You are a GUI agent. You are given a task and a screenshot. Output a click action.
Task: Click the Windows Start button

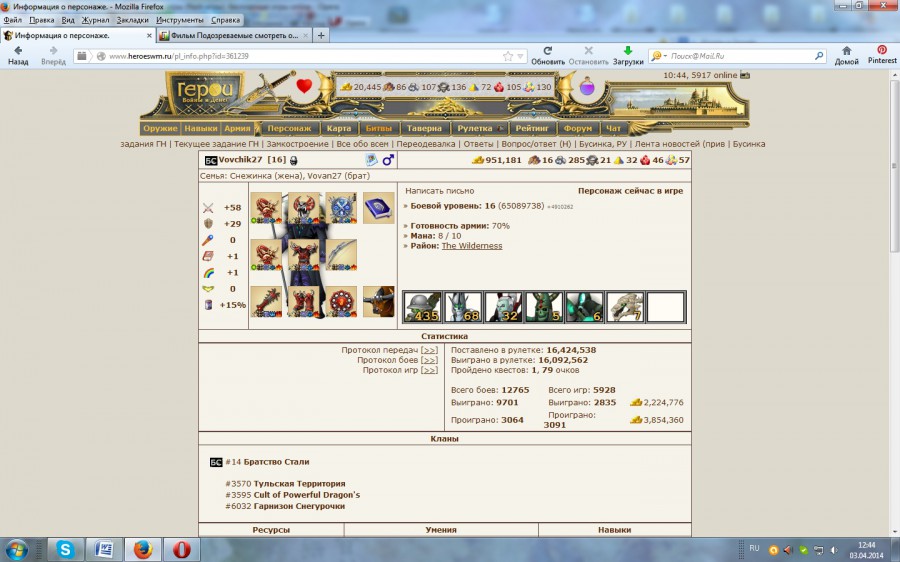[x=16, y=550]
